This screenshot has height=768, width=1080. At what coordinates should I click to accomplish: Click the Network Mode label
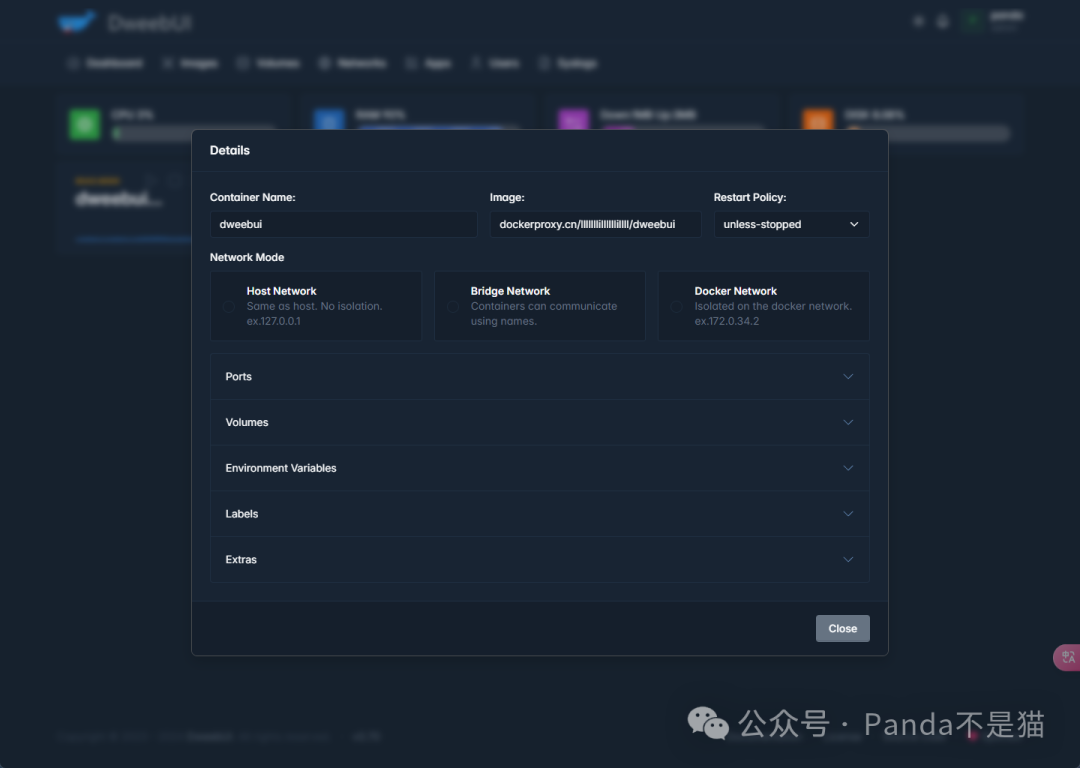coord(247,257)
